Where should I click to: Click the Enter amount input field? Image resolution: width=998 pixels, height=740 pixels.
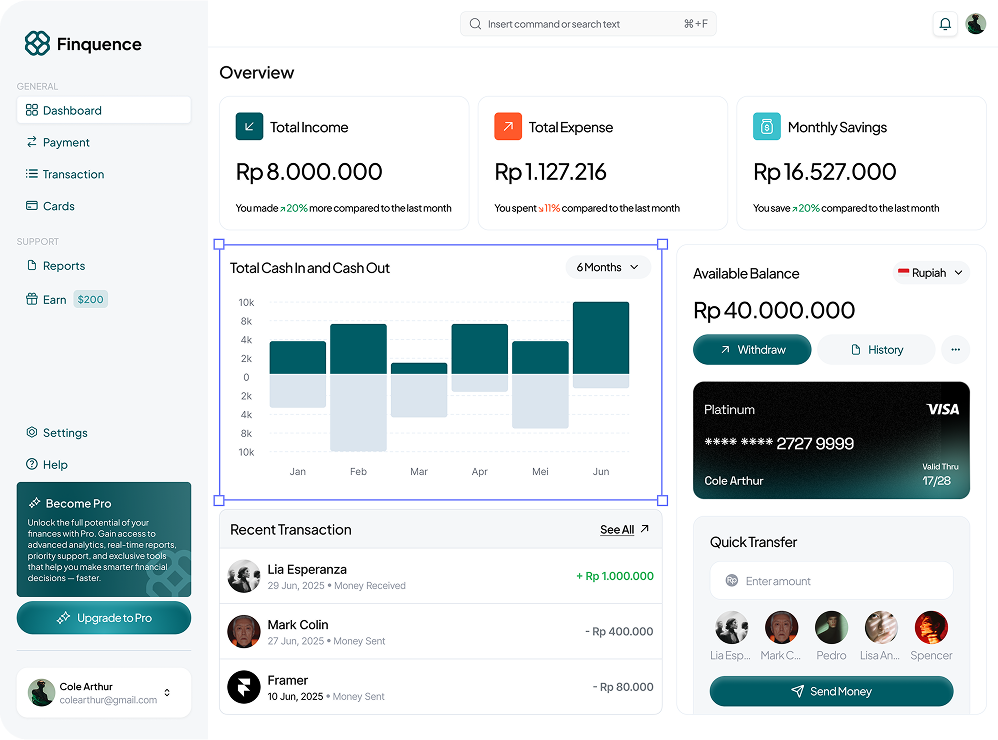tap(831, 581)
